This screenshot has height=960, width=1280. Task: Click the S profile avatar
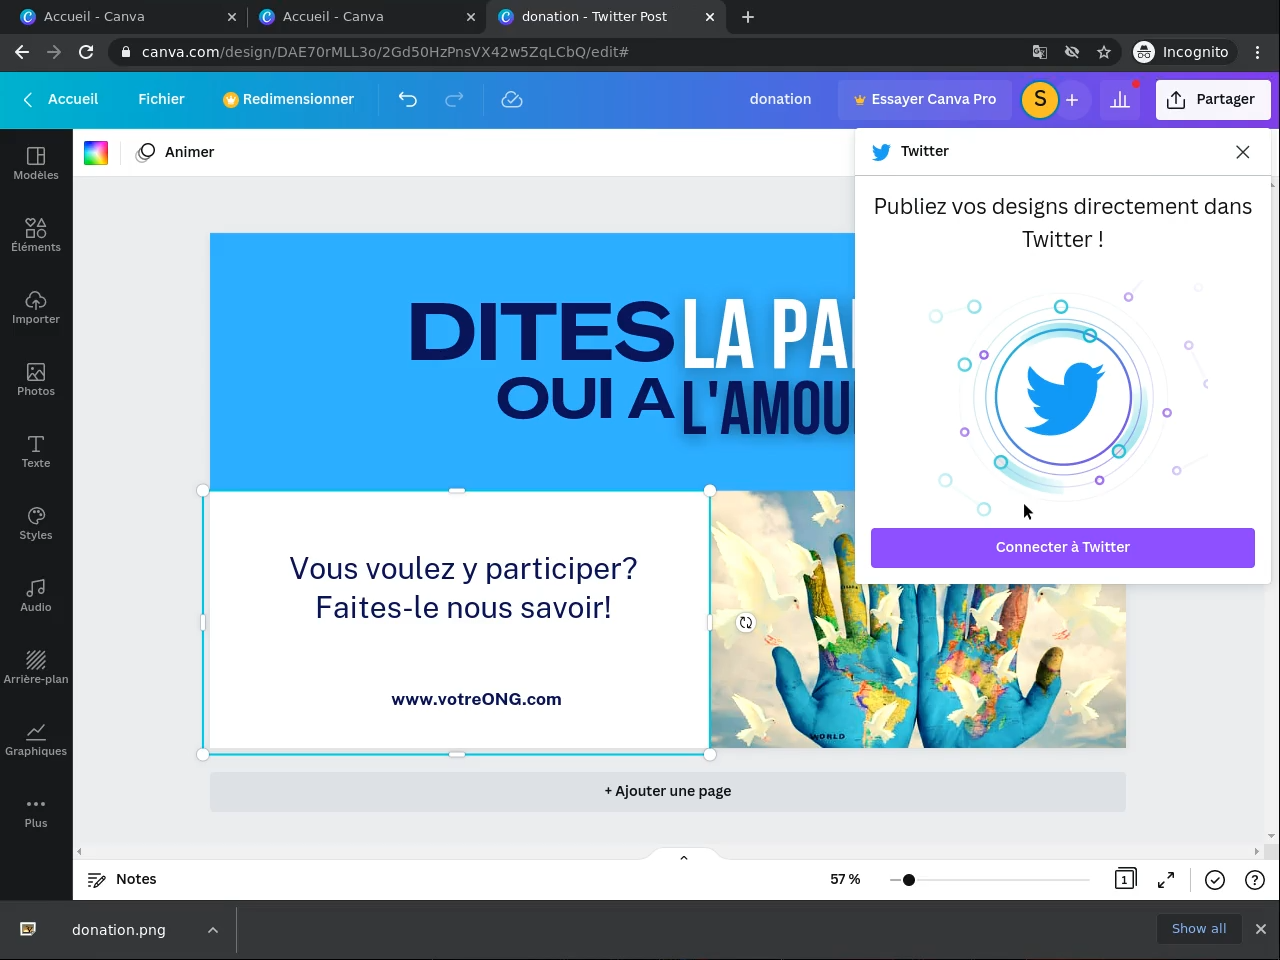coord(1040,99)
